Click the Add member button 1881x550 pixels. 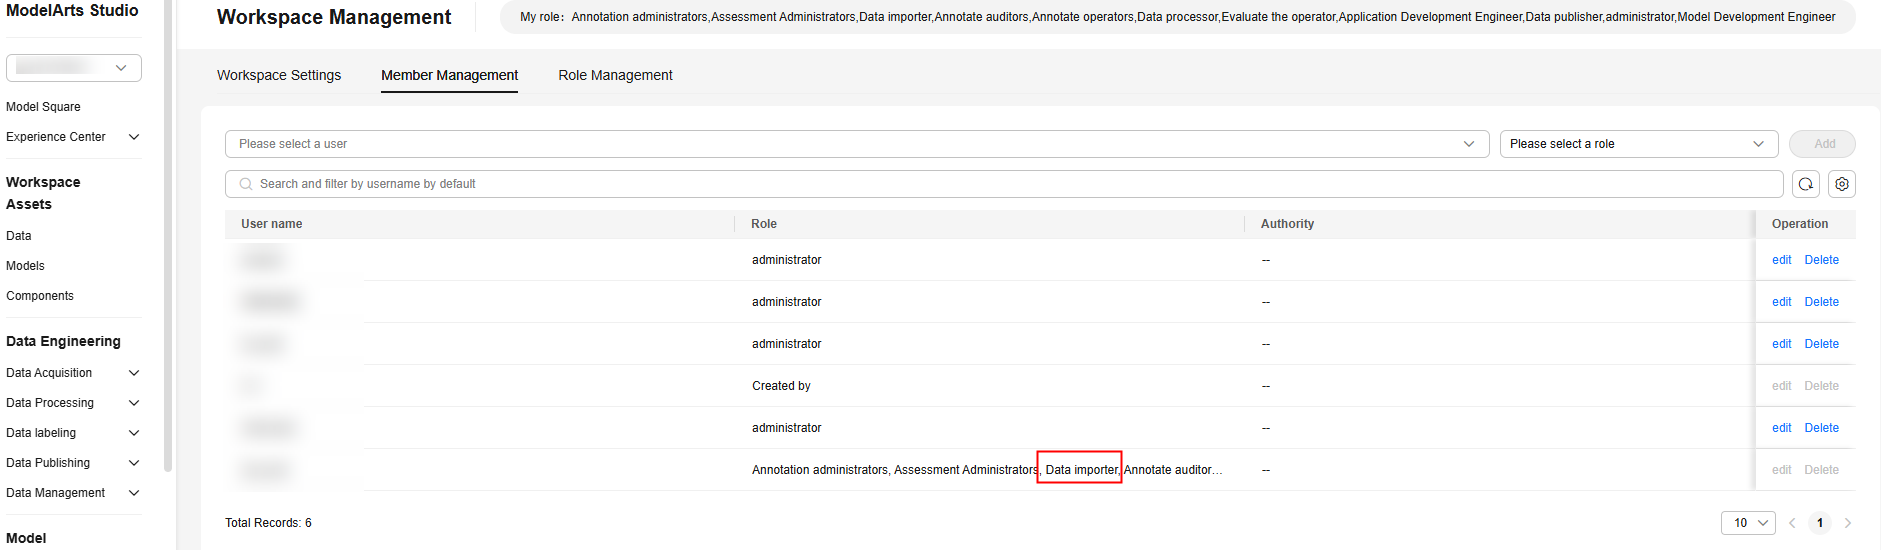pyautogui.click(x=1824, y=144)
